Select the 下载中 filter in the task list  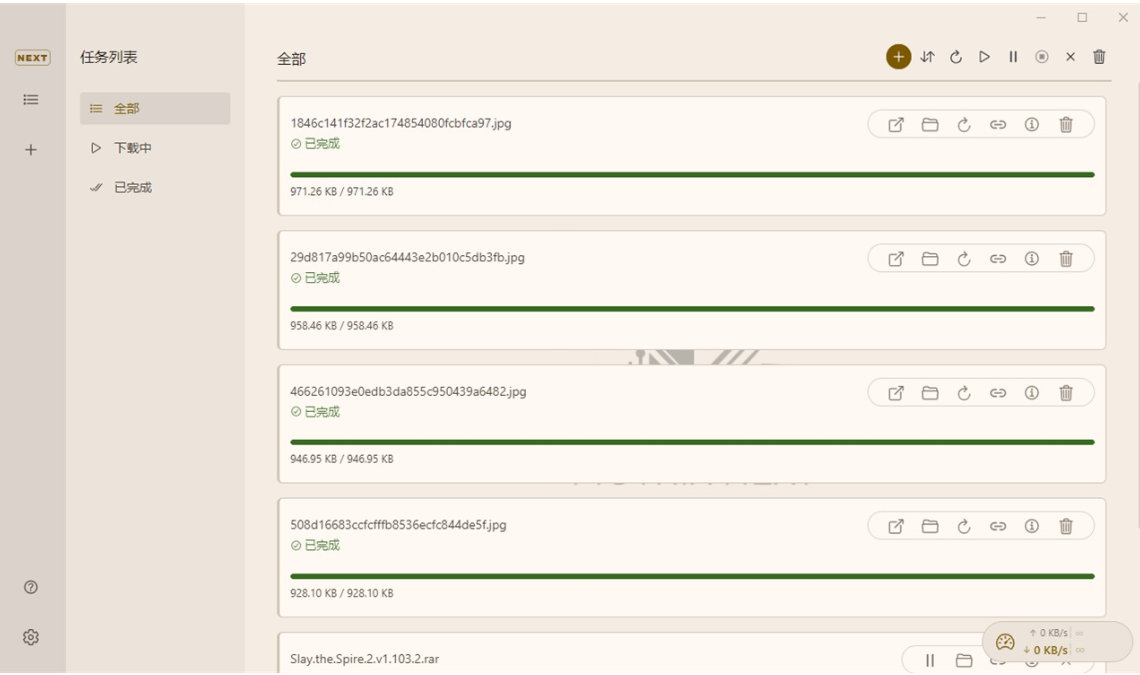pyautogui.click(x=155, y=148)
